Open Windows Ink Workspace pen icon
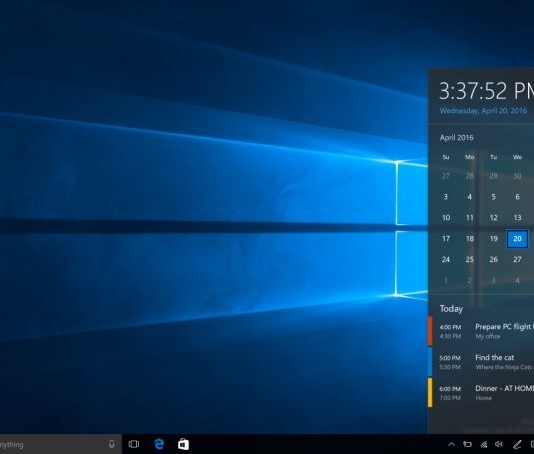 point(517,444)
